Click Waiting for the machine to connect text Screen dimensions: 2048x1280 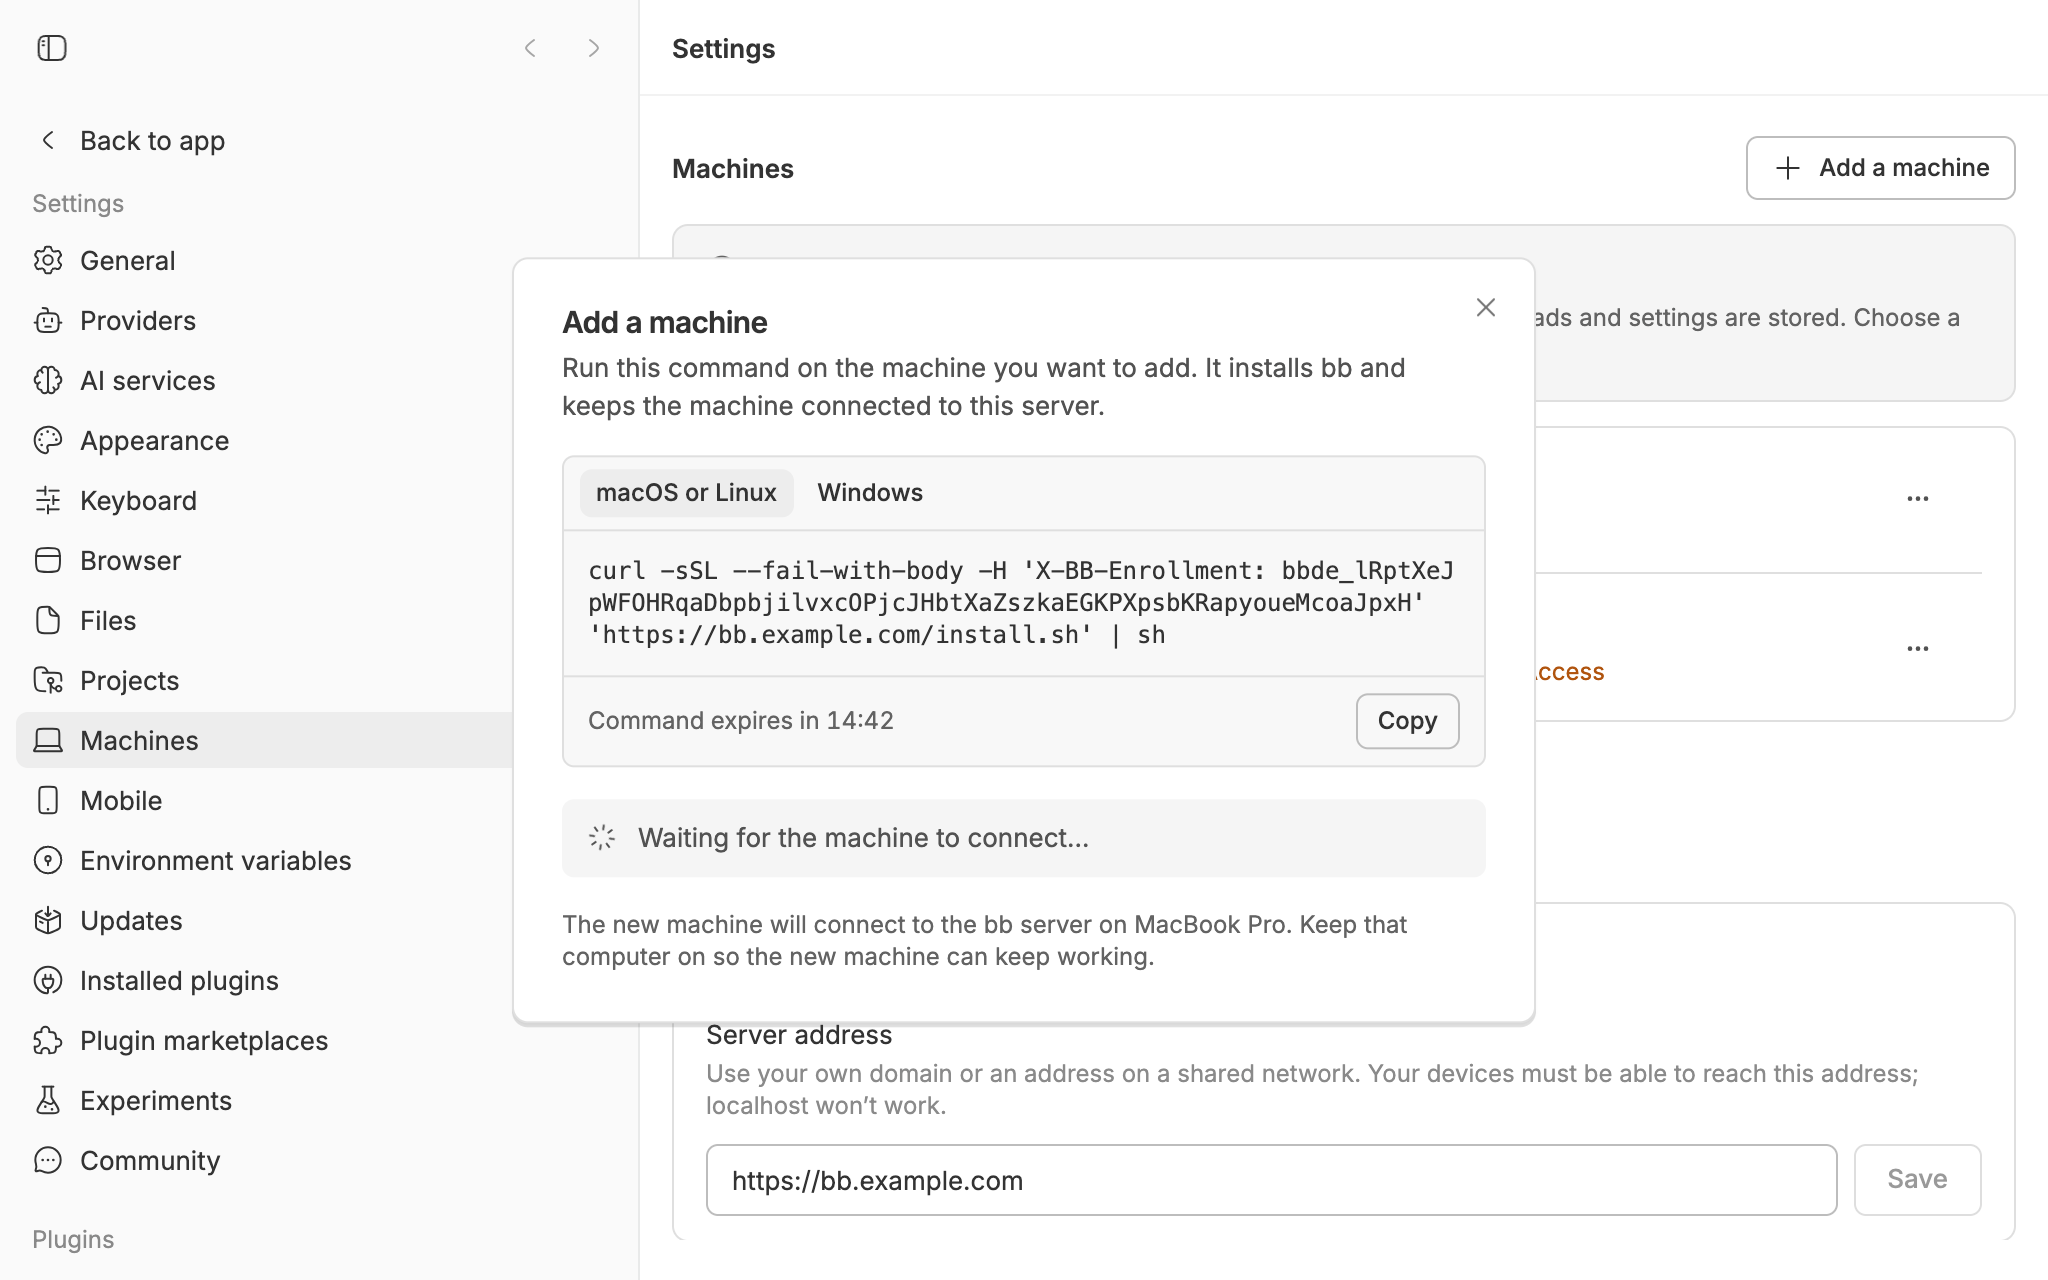863,838
